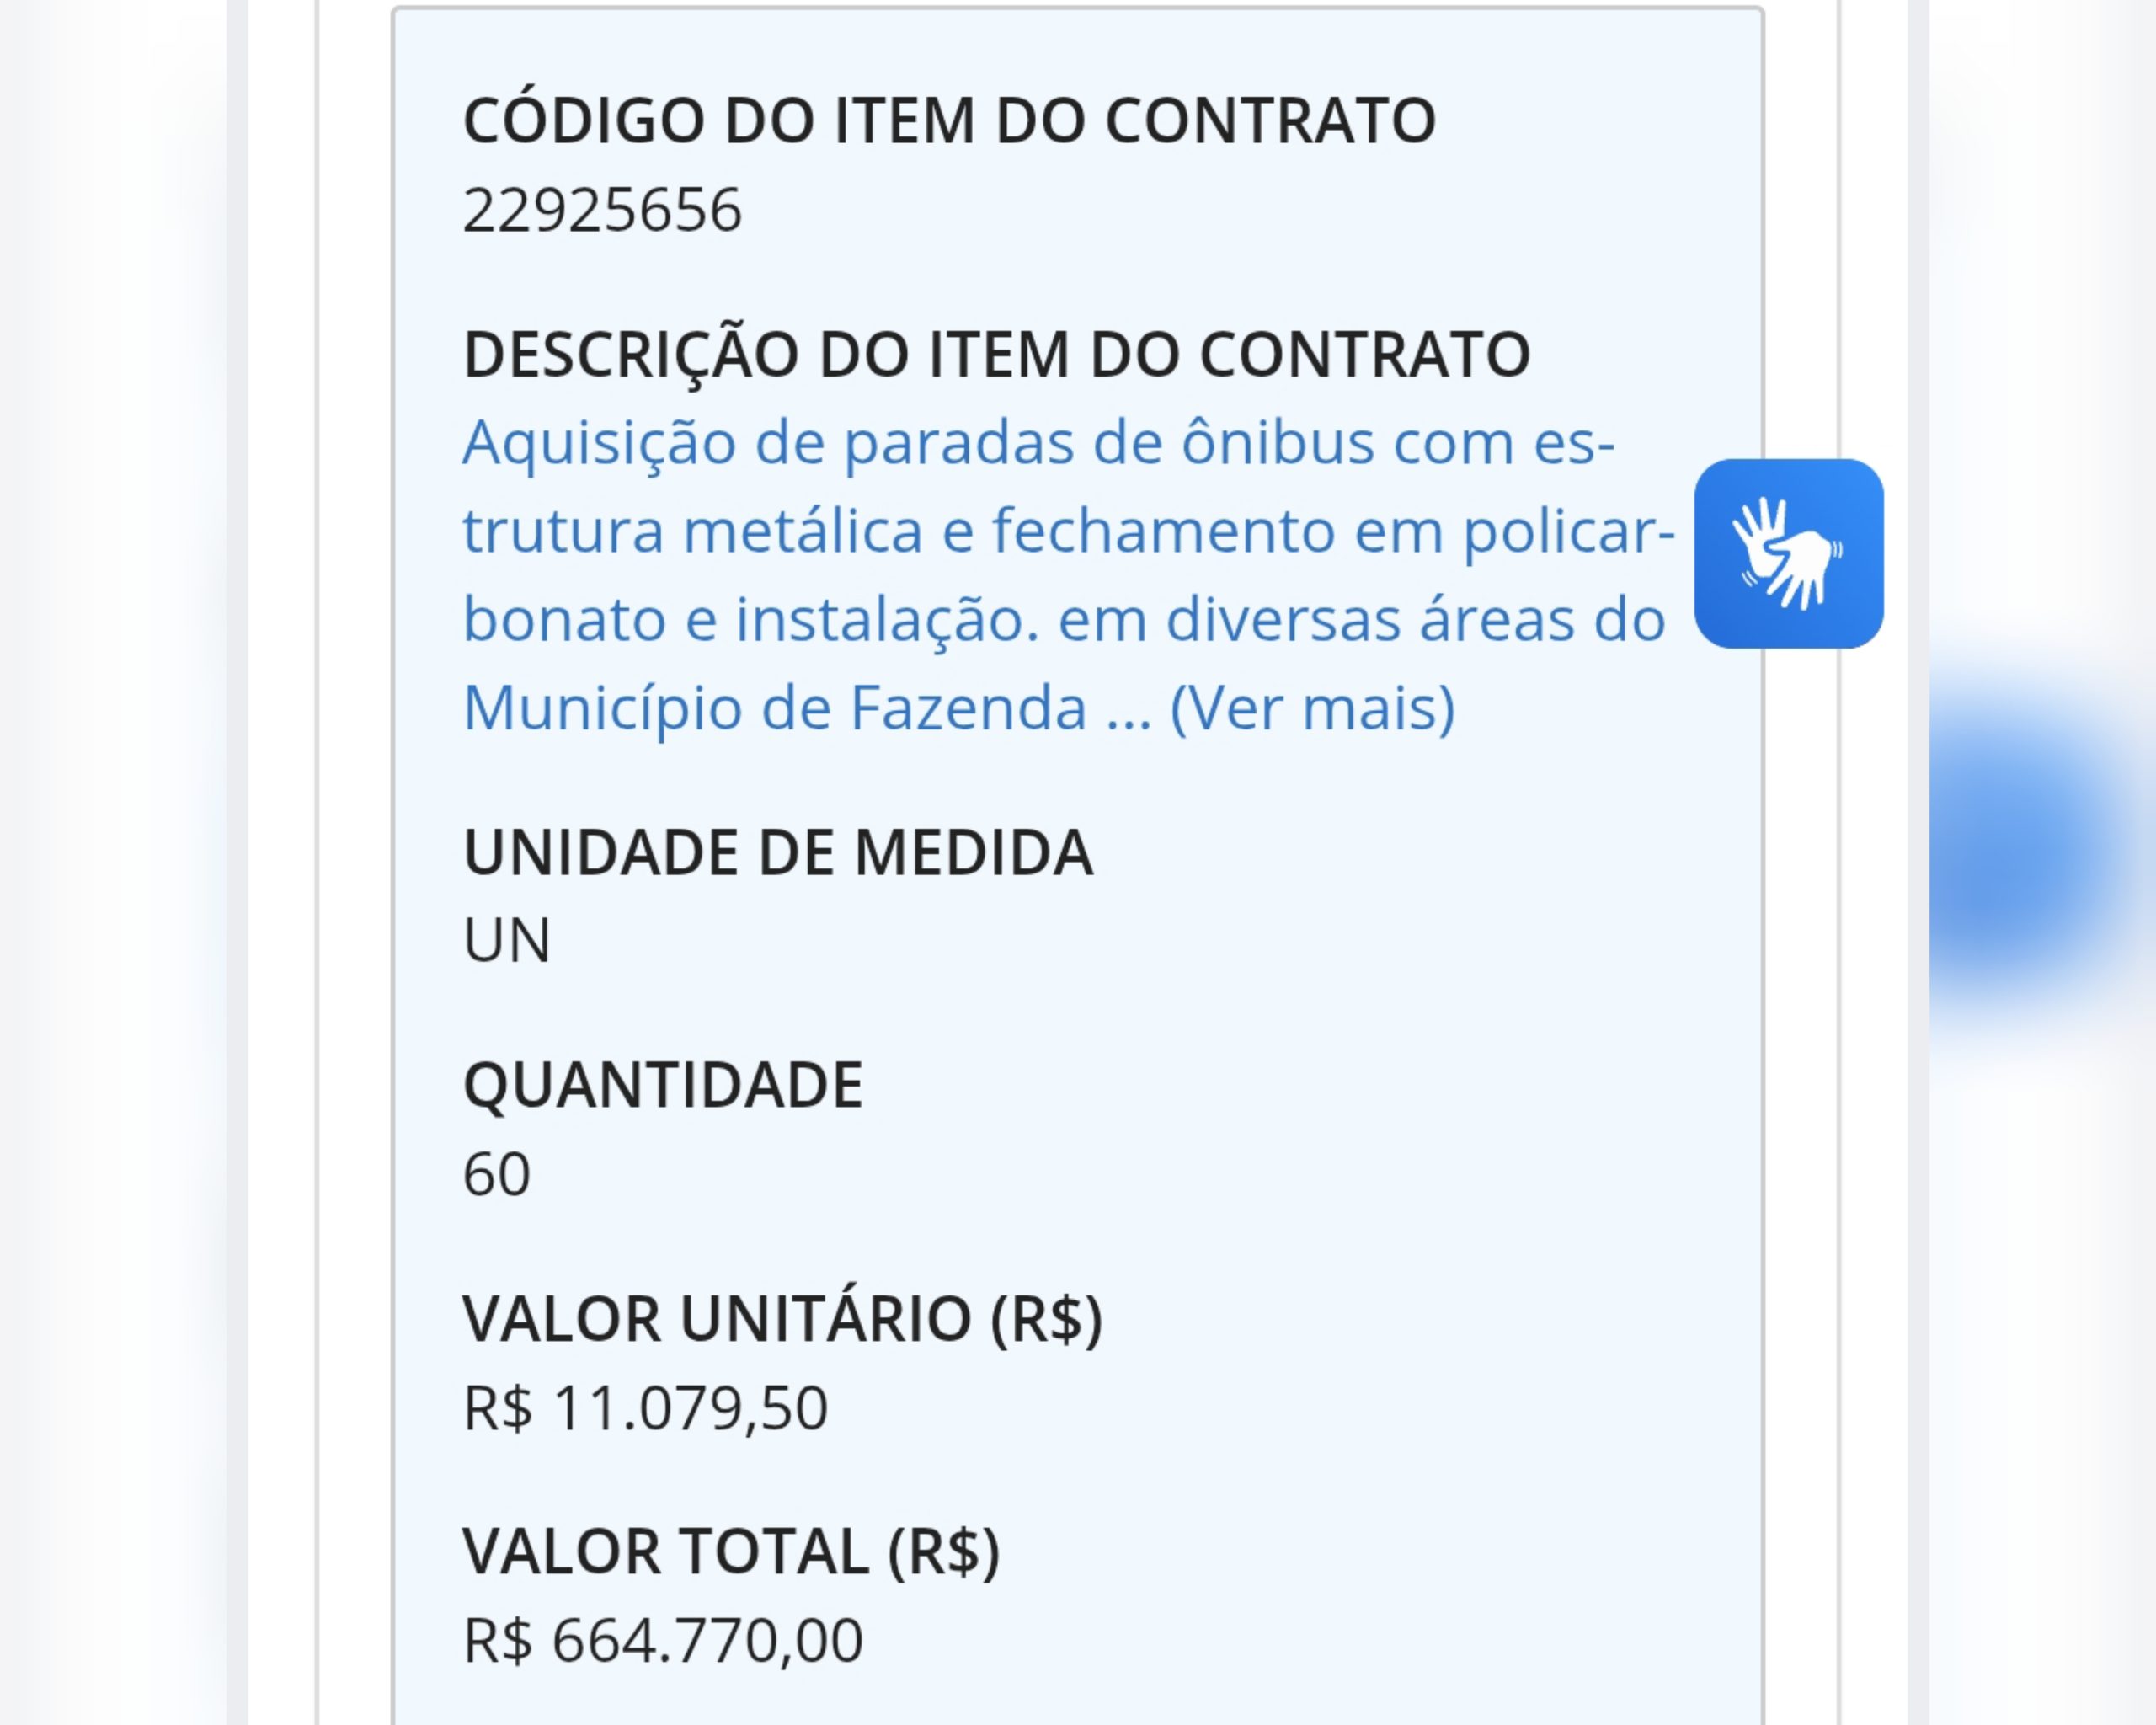Click the quantity value 60

496,1174
